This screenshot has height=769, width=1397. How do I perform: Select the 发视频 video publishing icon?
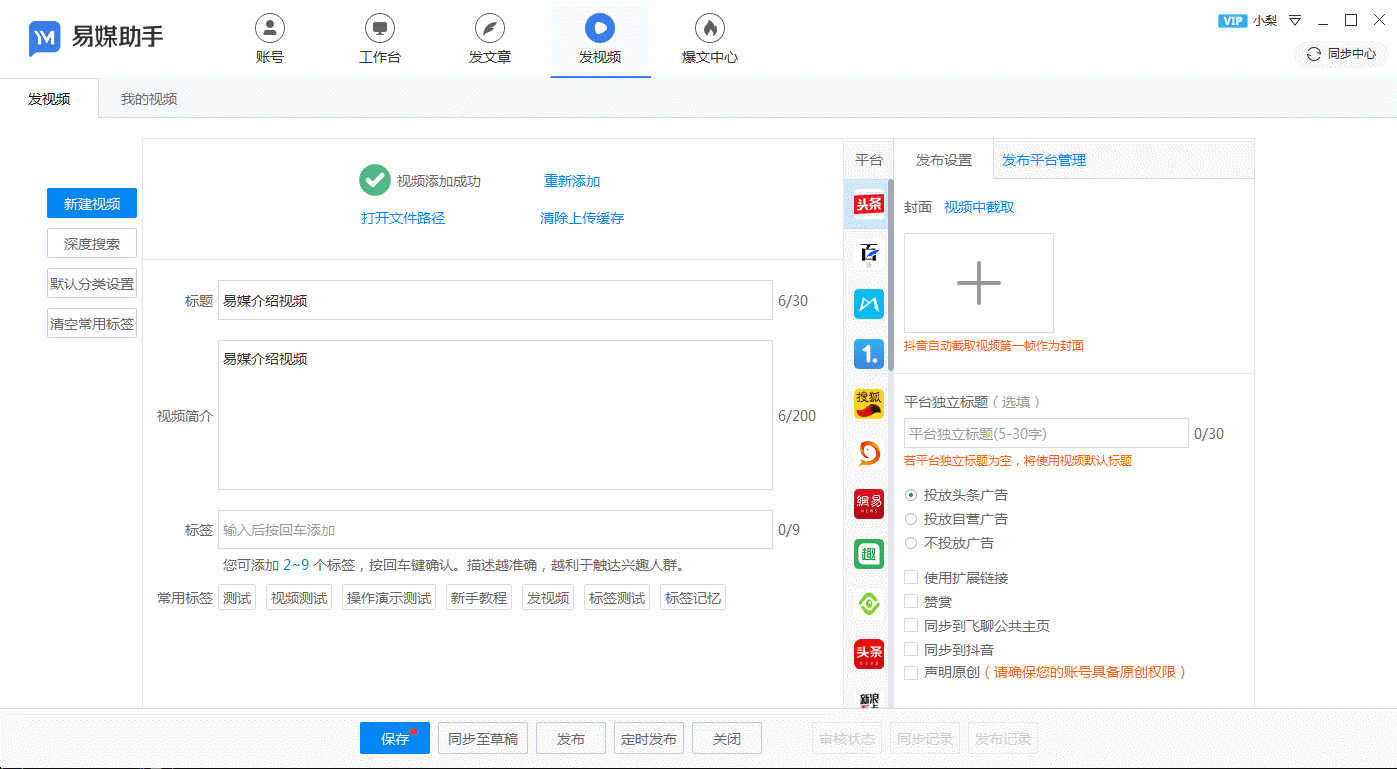point(600,28)
